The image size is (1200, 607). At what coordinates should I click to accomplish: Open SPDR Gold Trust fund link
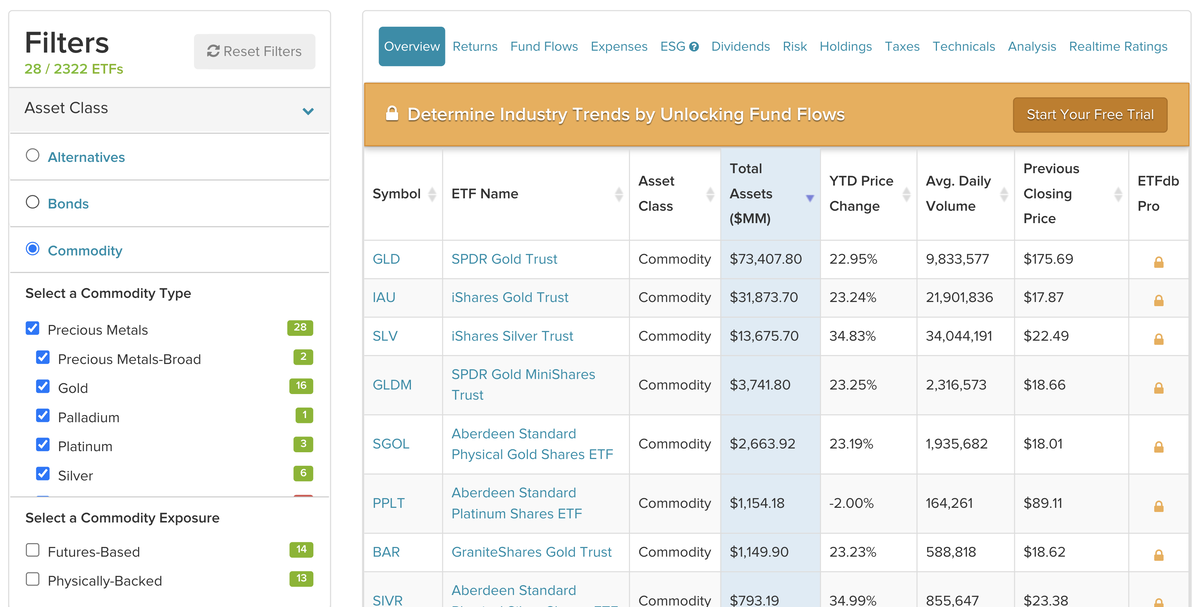pyautogui.click(x=504, y=259)
